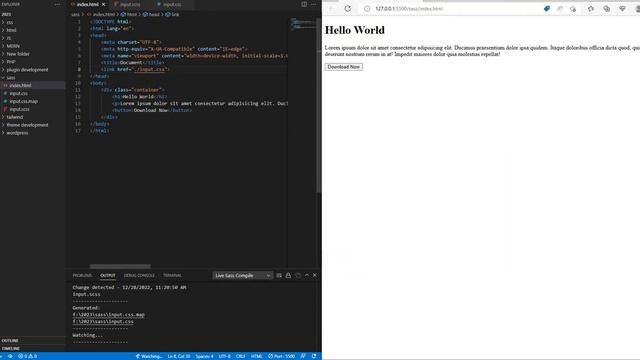
Task: Open input.scss file in explorer
Action: click(33, 109)
